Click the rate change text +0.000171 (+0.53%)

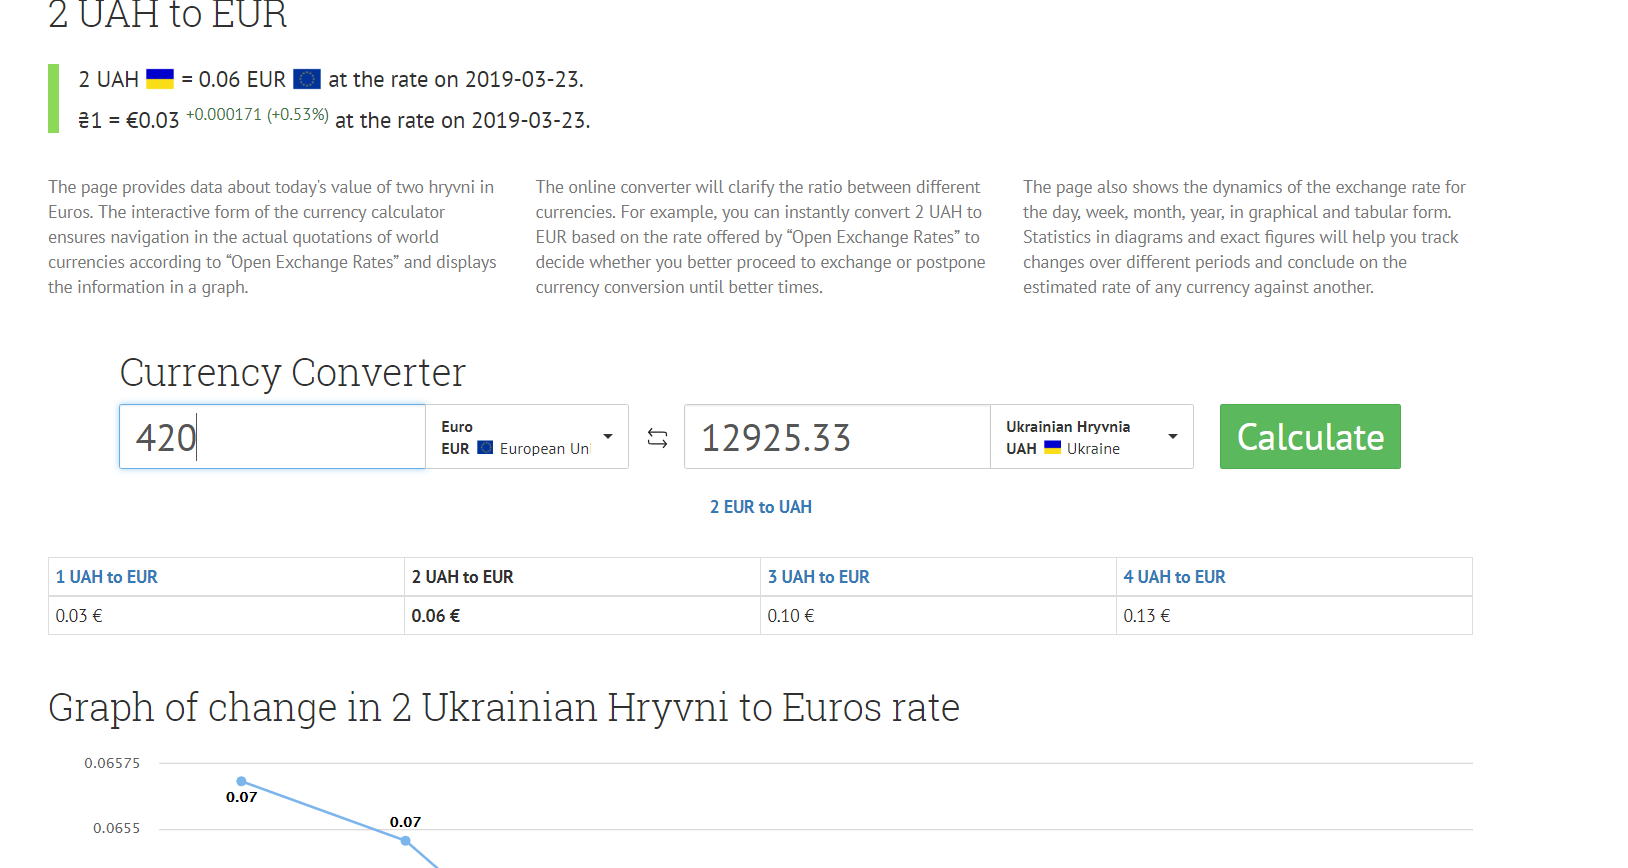pos(257,114)
